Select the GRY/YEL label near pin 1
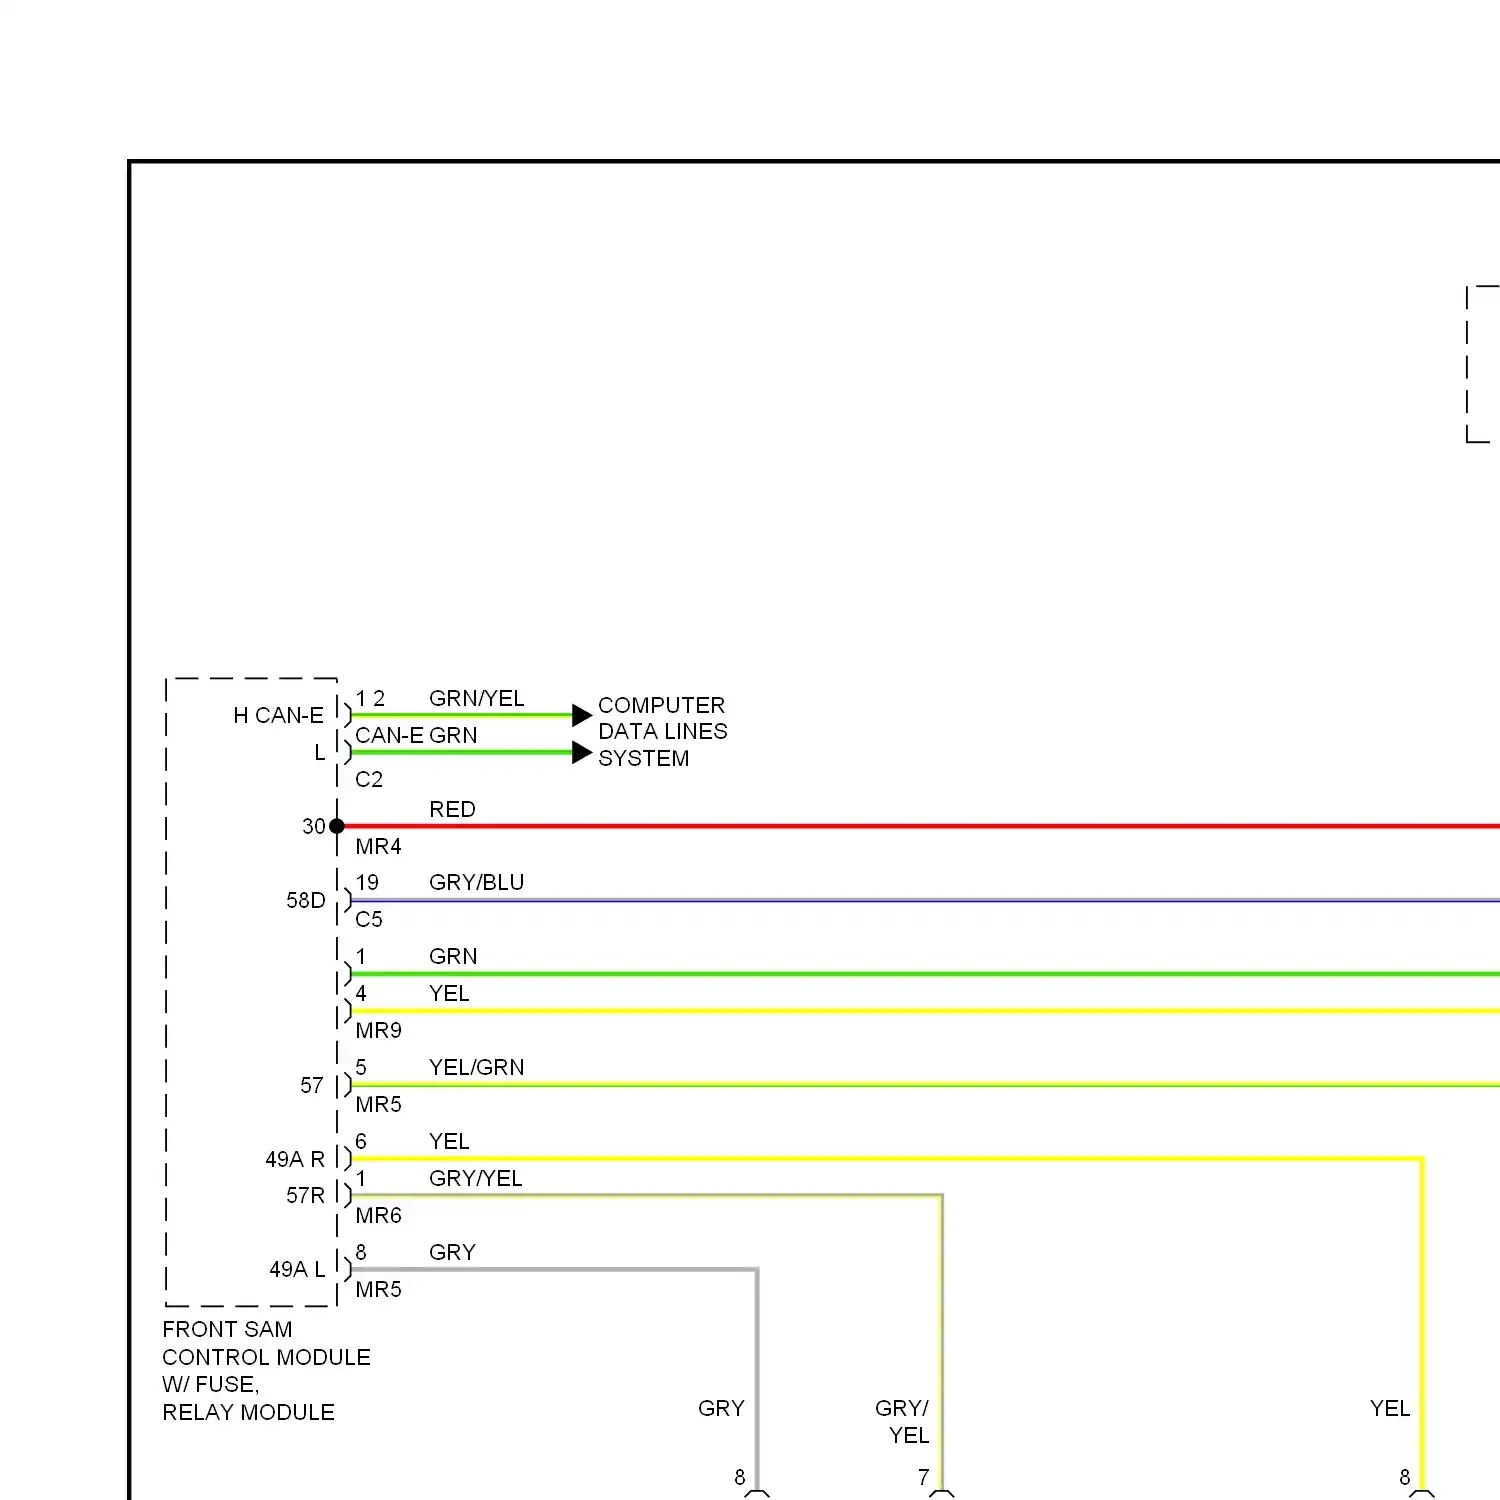1500x1500 pixels. (x=475, y=1178)
